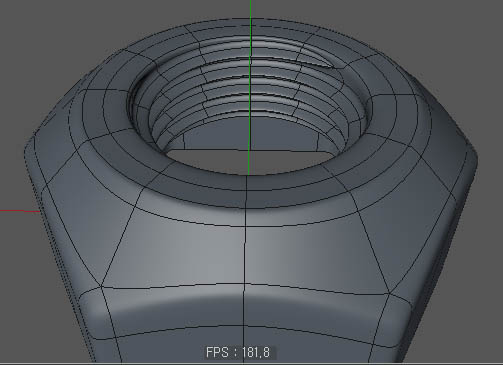Select the flat top ring face at the hole's front
This screenshot has height=365, width=503.
point(247,191)
